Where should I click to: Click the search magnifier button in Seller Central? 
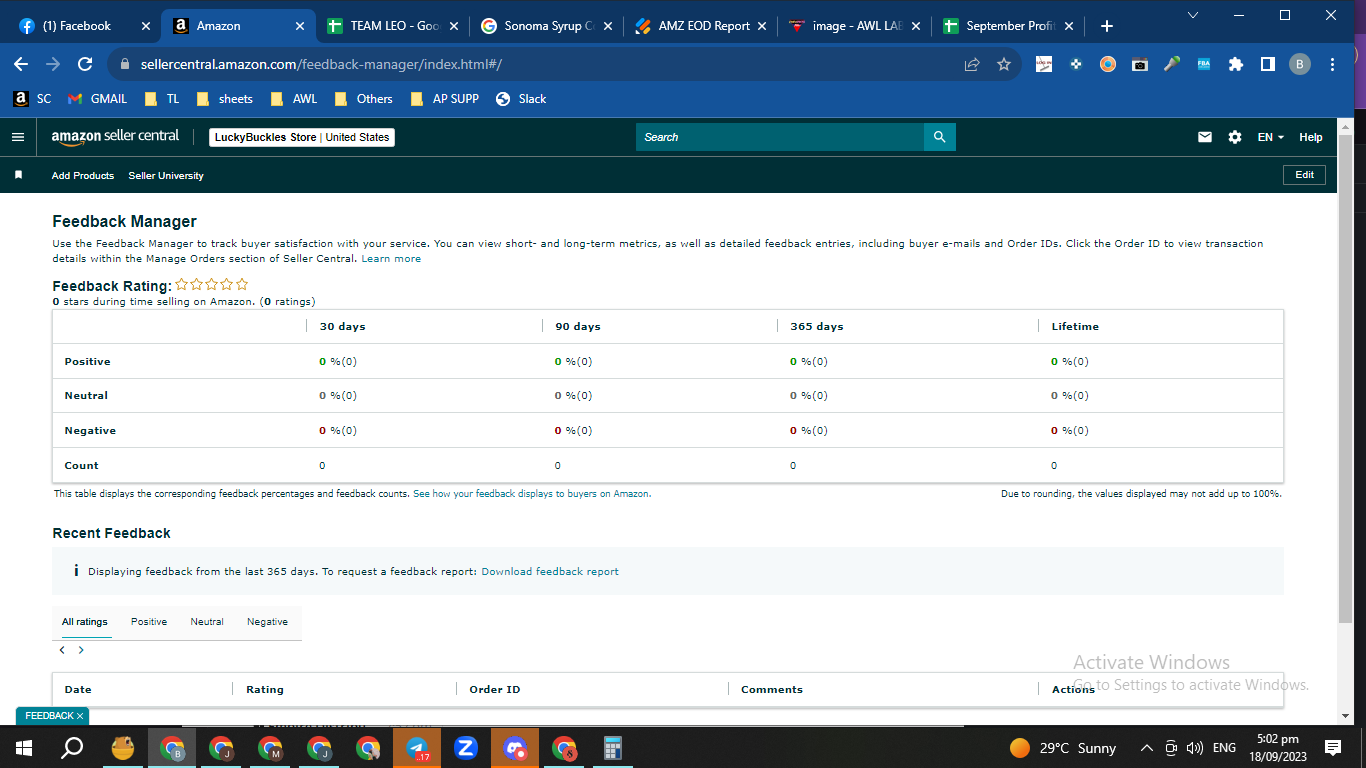click(940, 137)
